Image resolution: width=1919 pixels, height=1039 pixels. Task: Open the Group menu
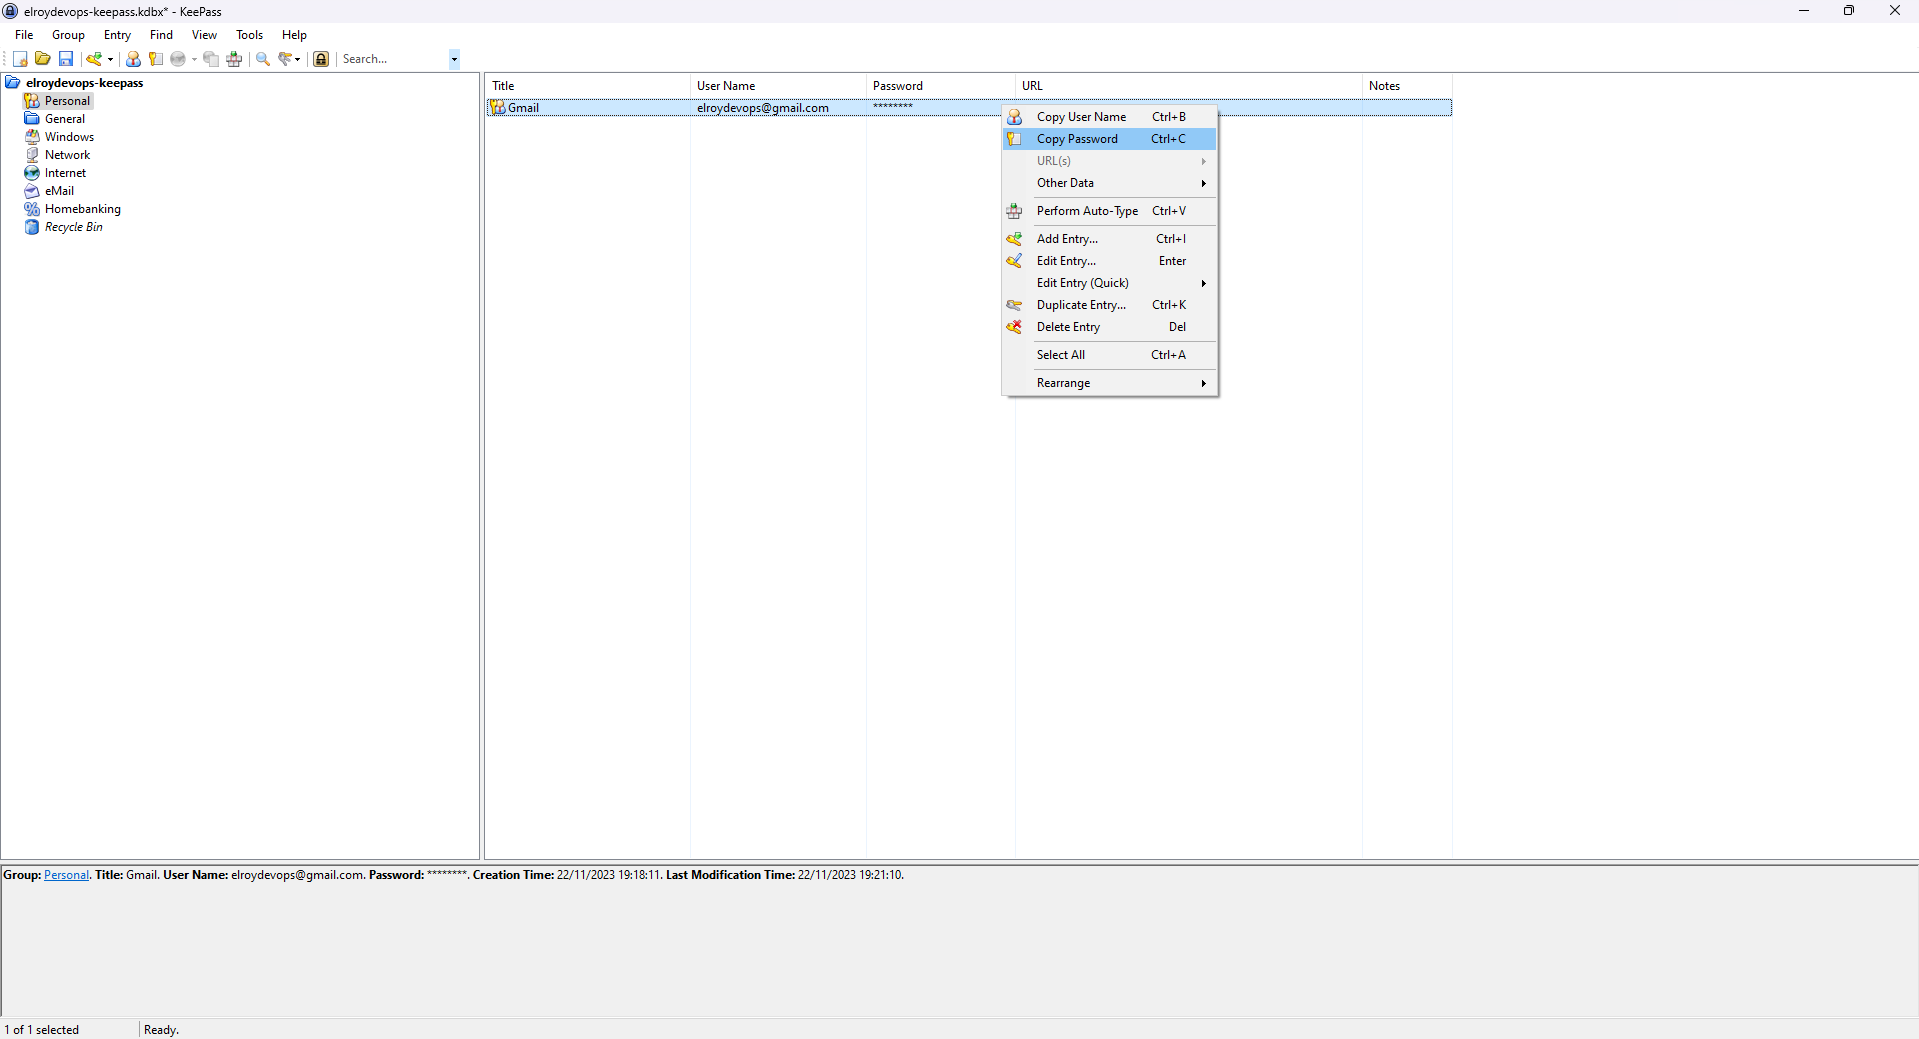68,35
